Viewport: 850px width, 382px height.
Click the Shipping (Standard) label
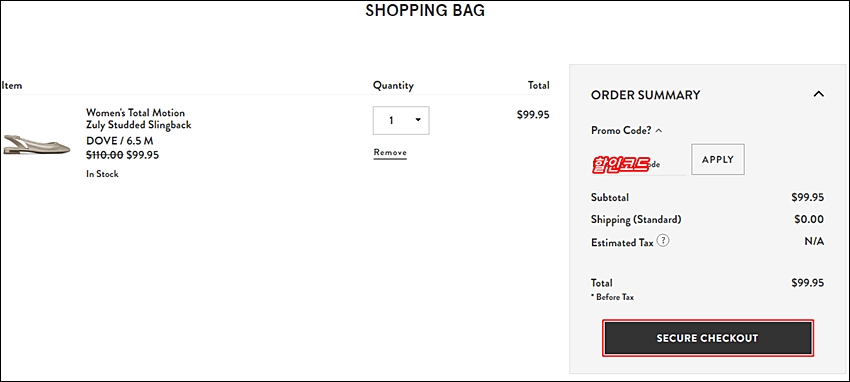tap(636, 219)
